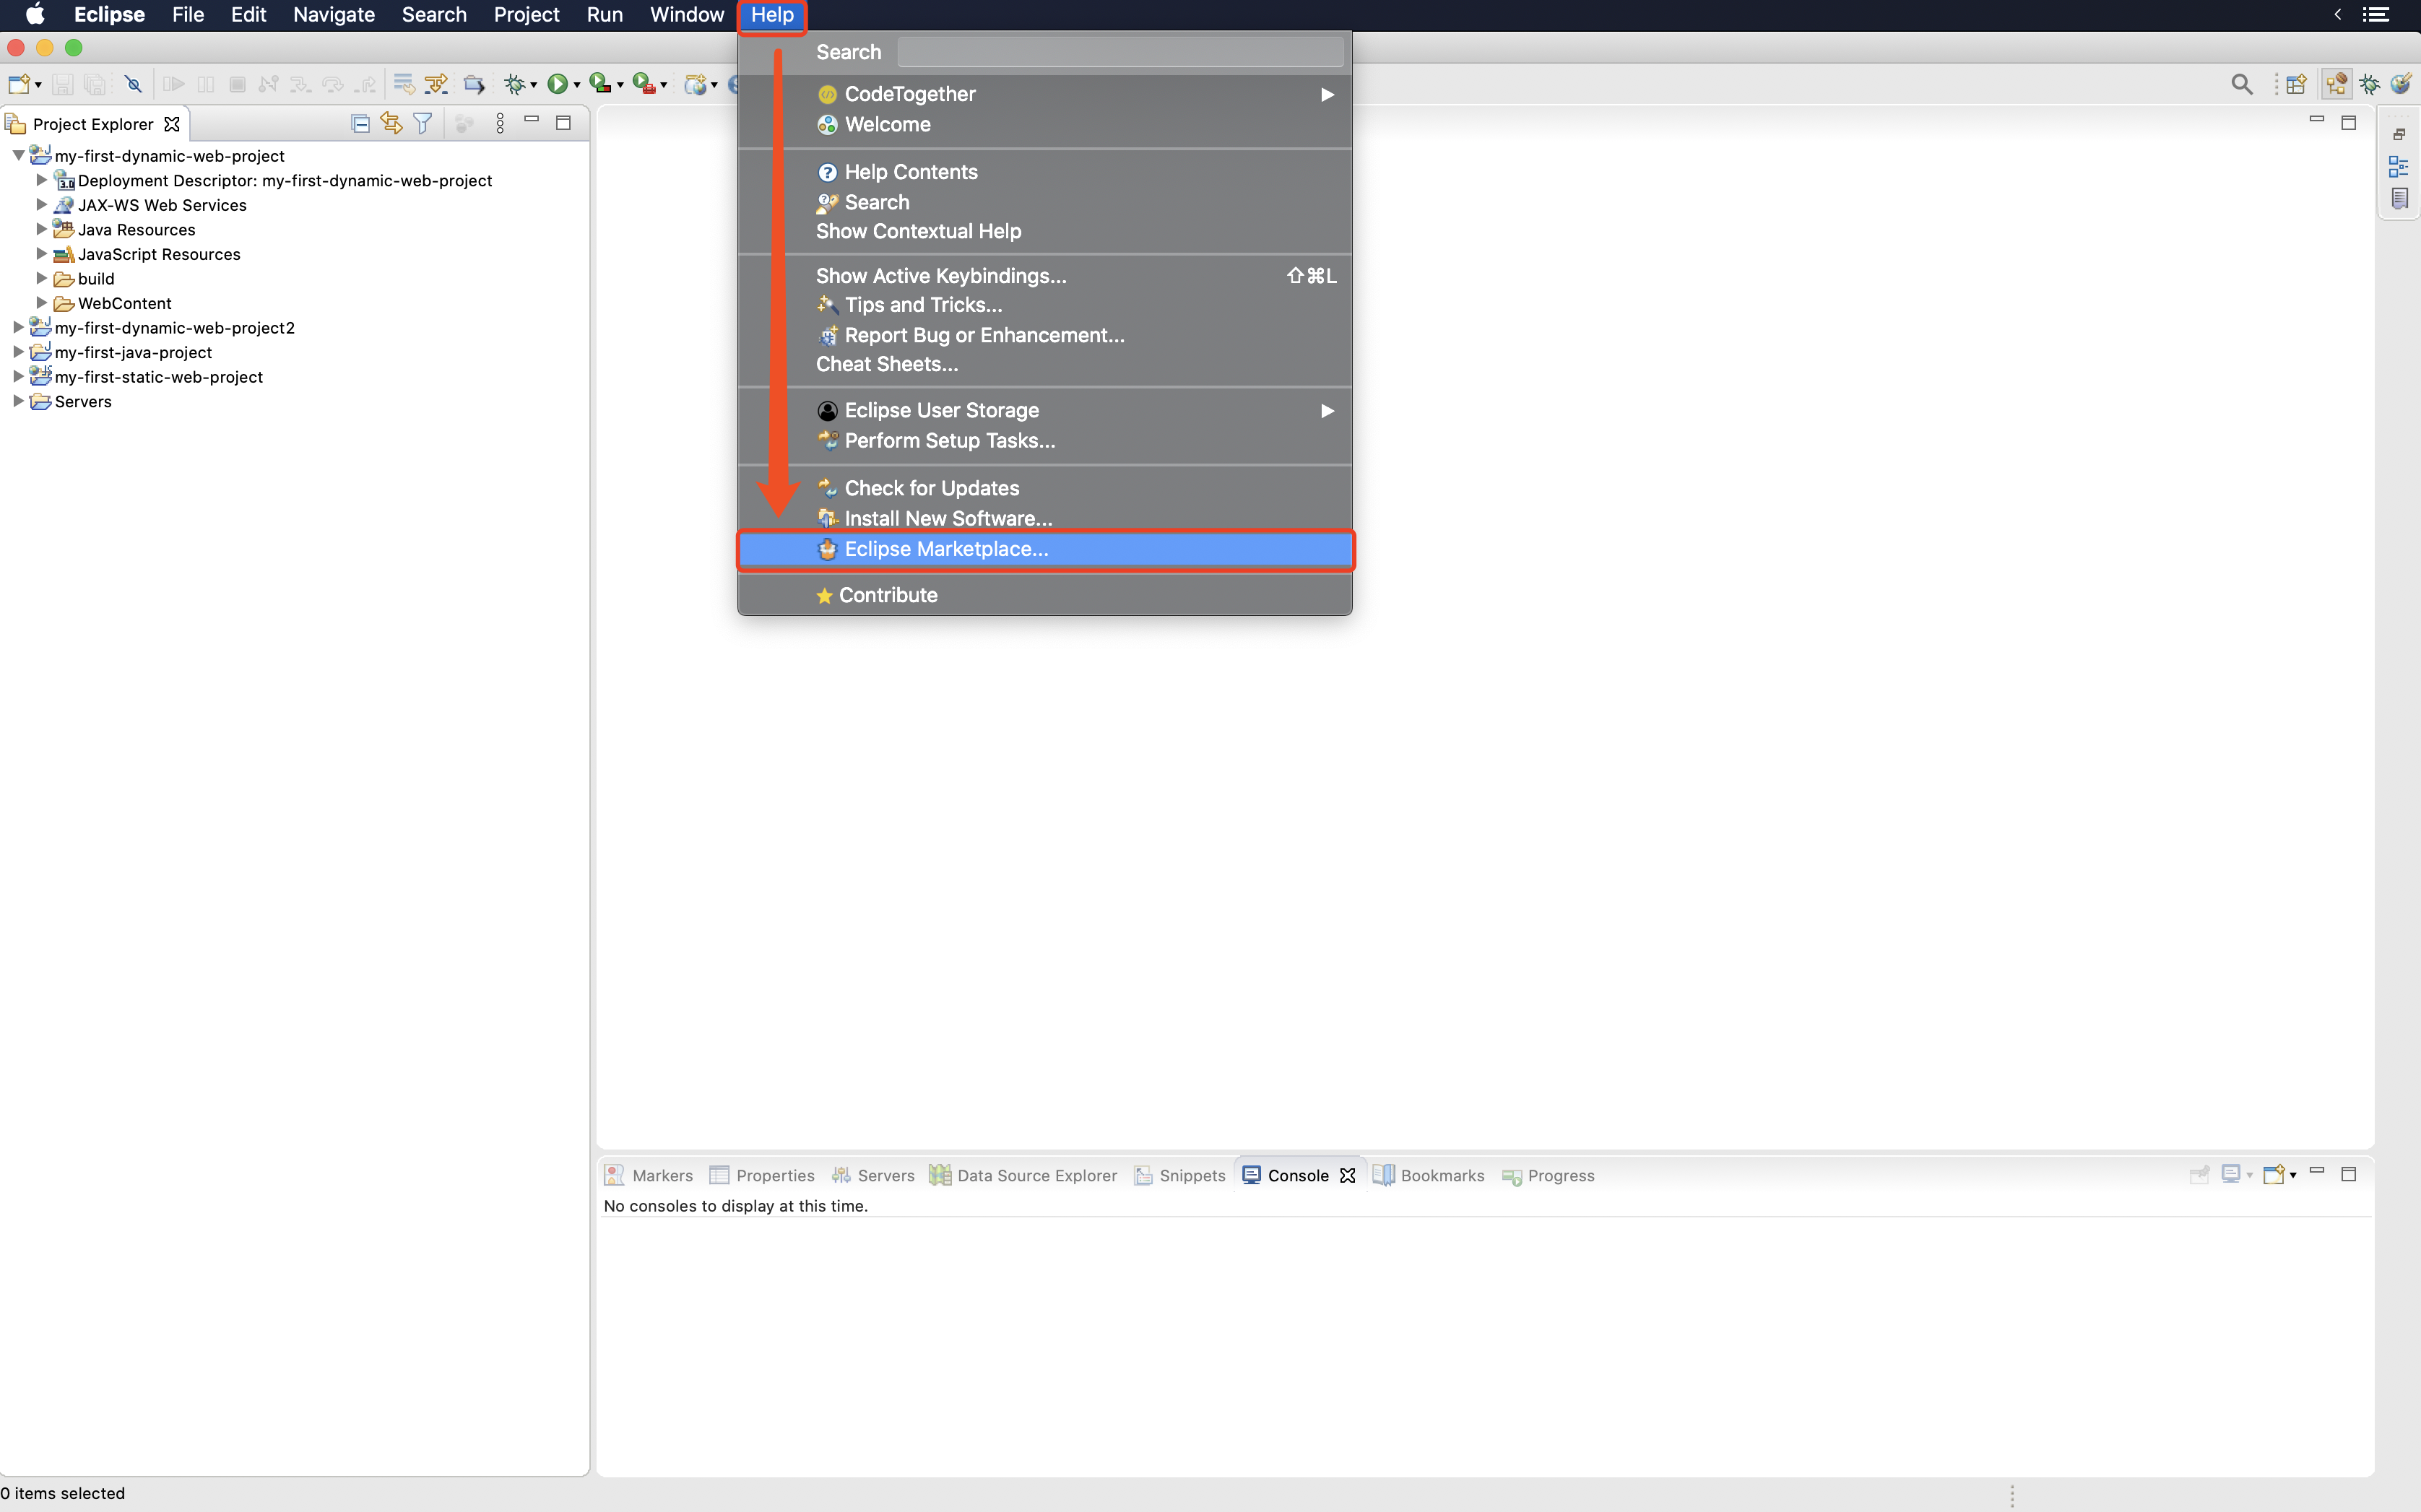Open the New wizard dropdown arrow
This screenshot has width=2421, height=1512.
click(x=38, y=86)
